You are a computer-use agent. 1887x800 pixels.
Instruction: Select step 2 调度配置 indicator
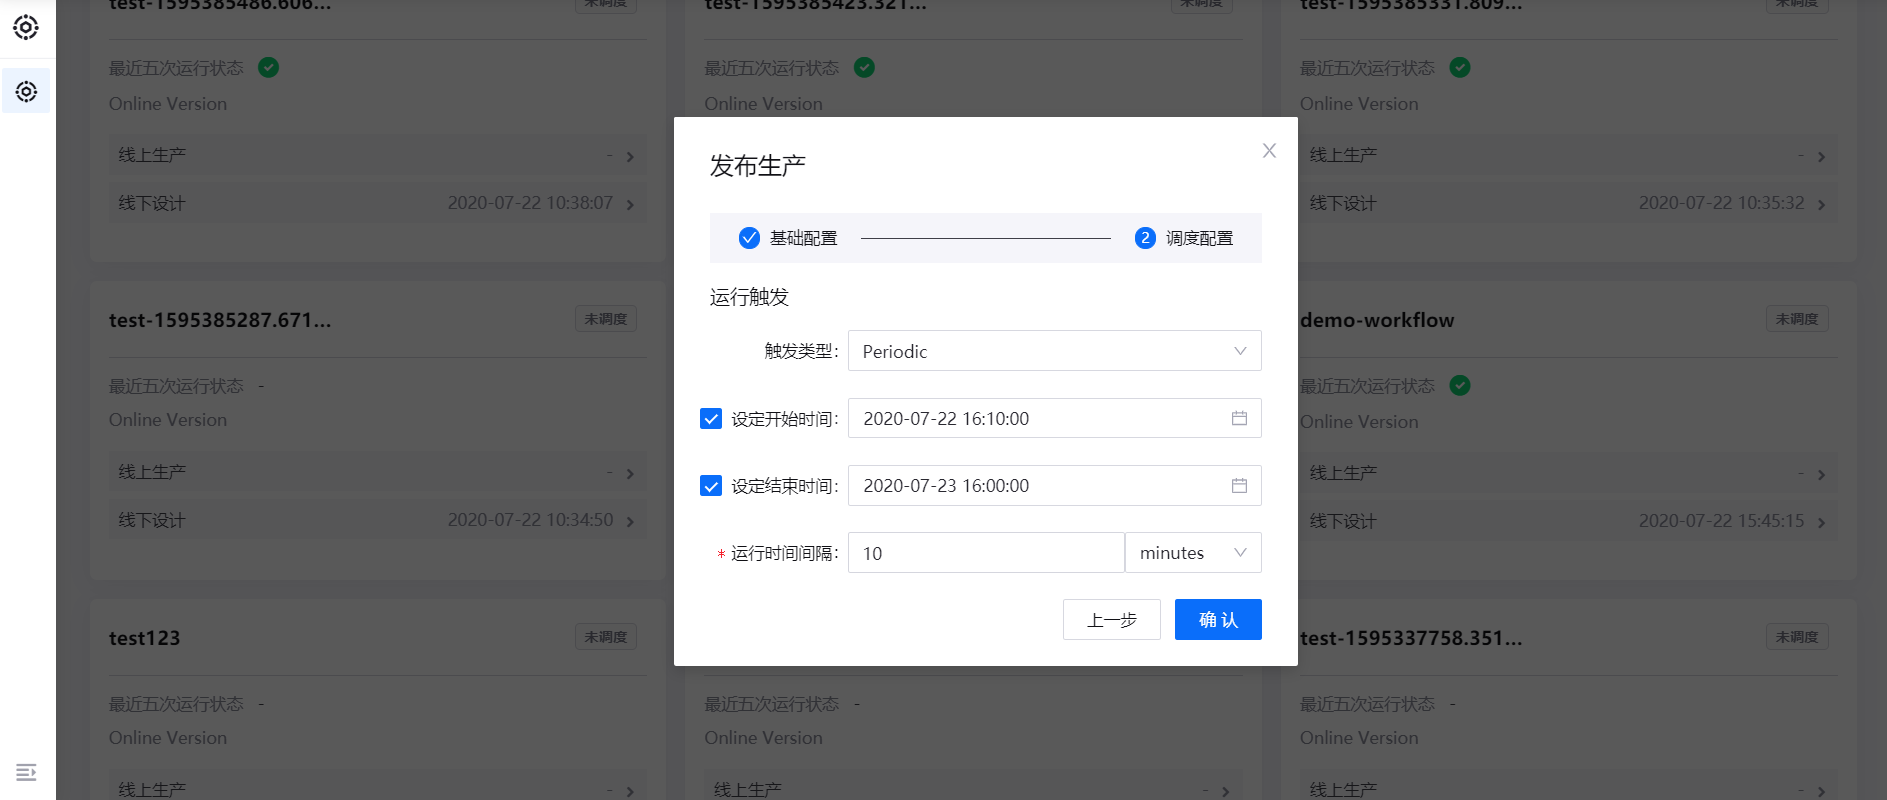pyautogui.click(x=1145, y=238)
